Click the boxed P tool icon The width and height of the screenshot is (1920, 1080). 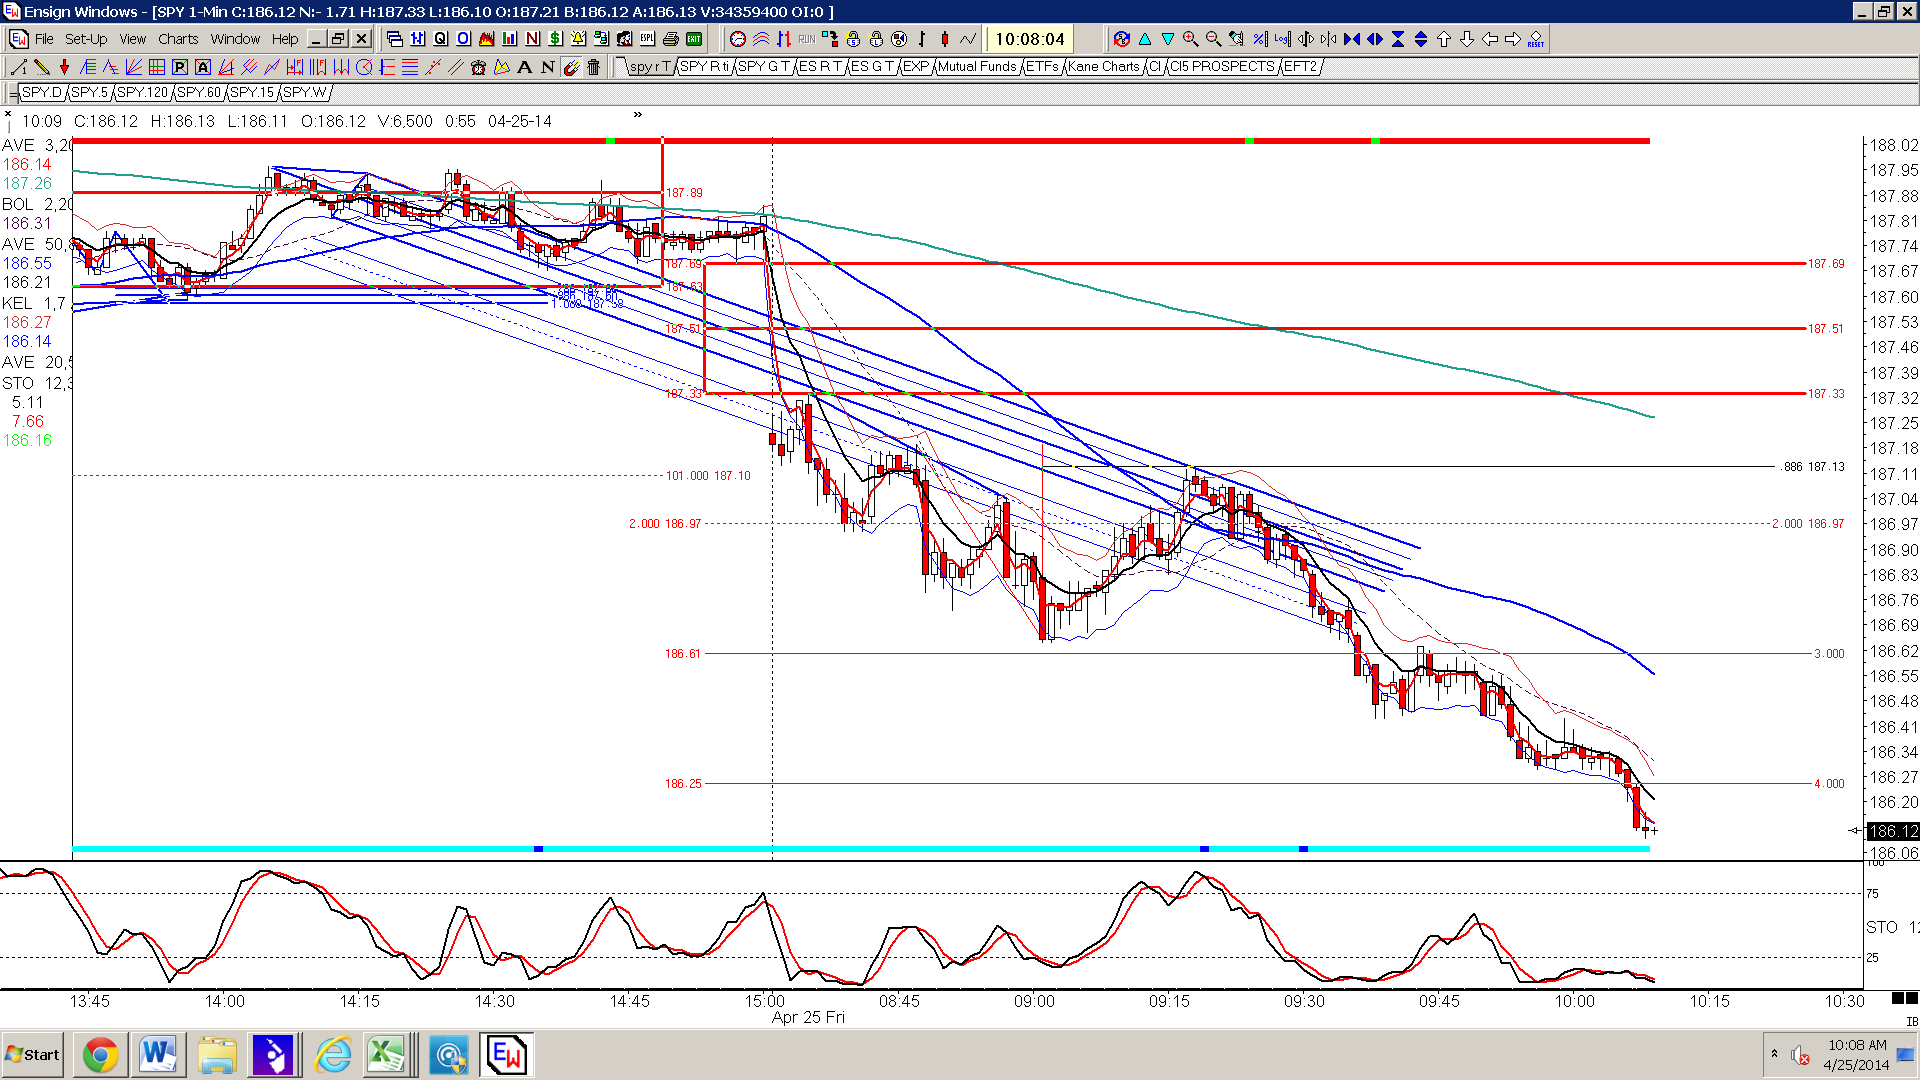click(180, 67)
